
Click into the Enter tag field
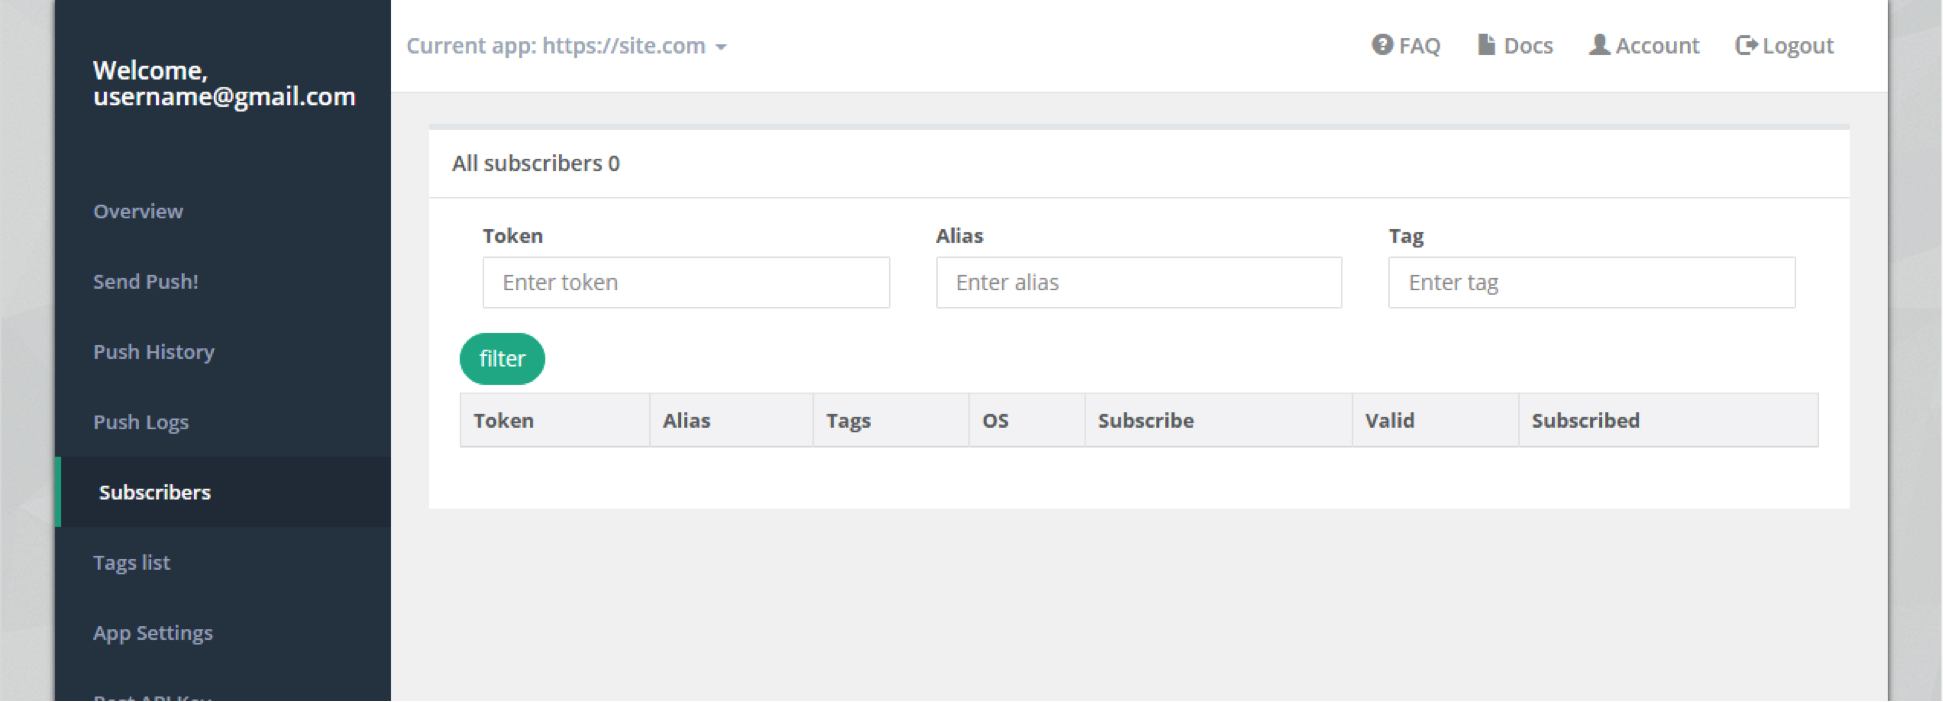click(x=1591, y=283)
